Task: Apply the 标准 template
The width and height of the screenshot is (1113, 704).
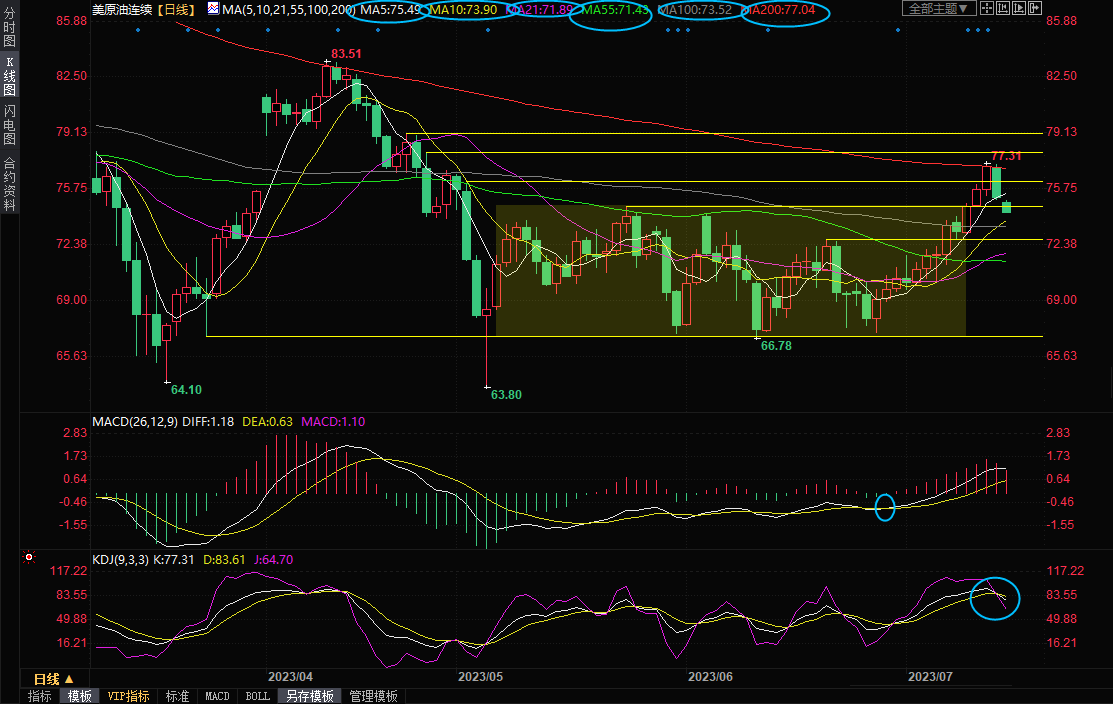Action: tap(177, 696)
